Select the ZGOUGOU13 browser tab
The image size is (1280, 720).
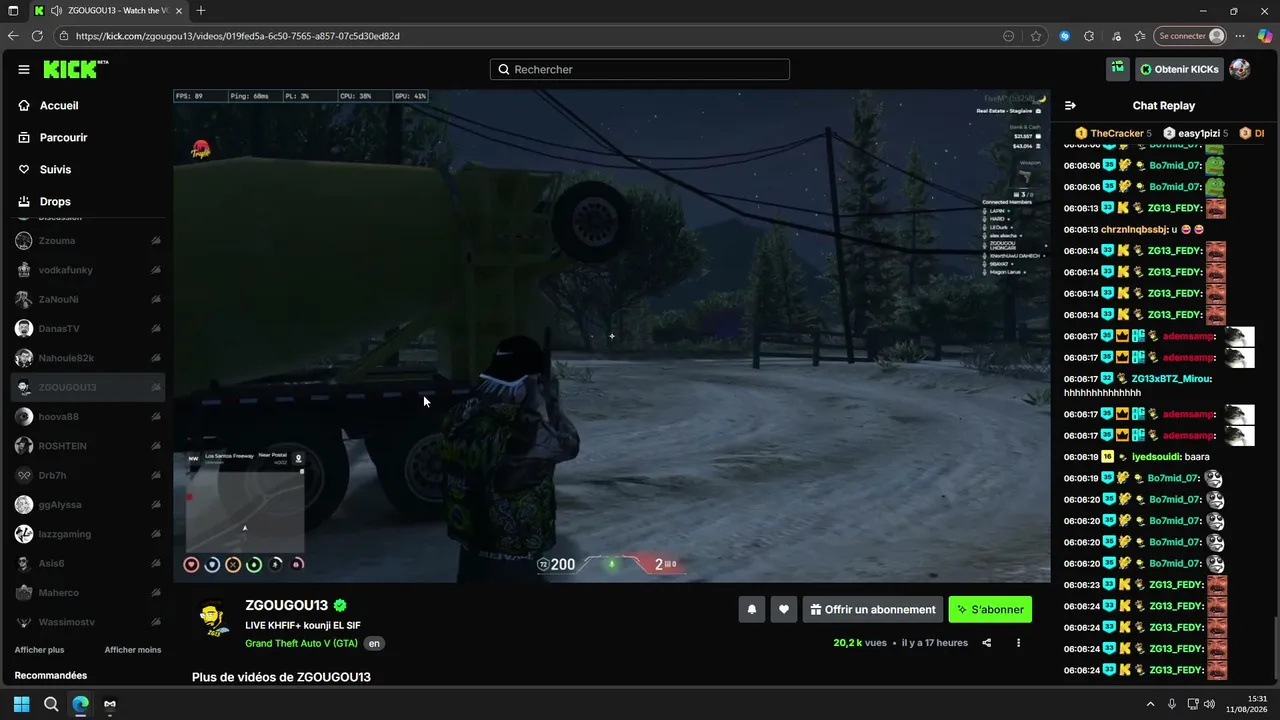(x=107, y=11)
